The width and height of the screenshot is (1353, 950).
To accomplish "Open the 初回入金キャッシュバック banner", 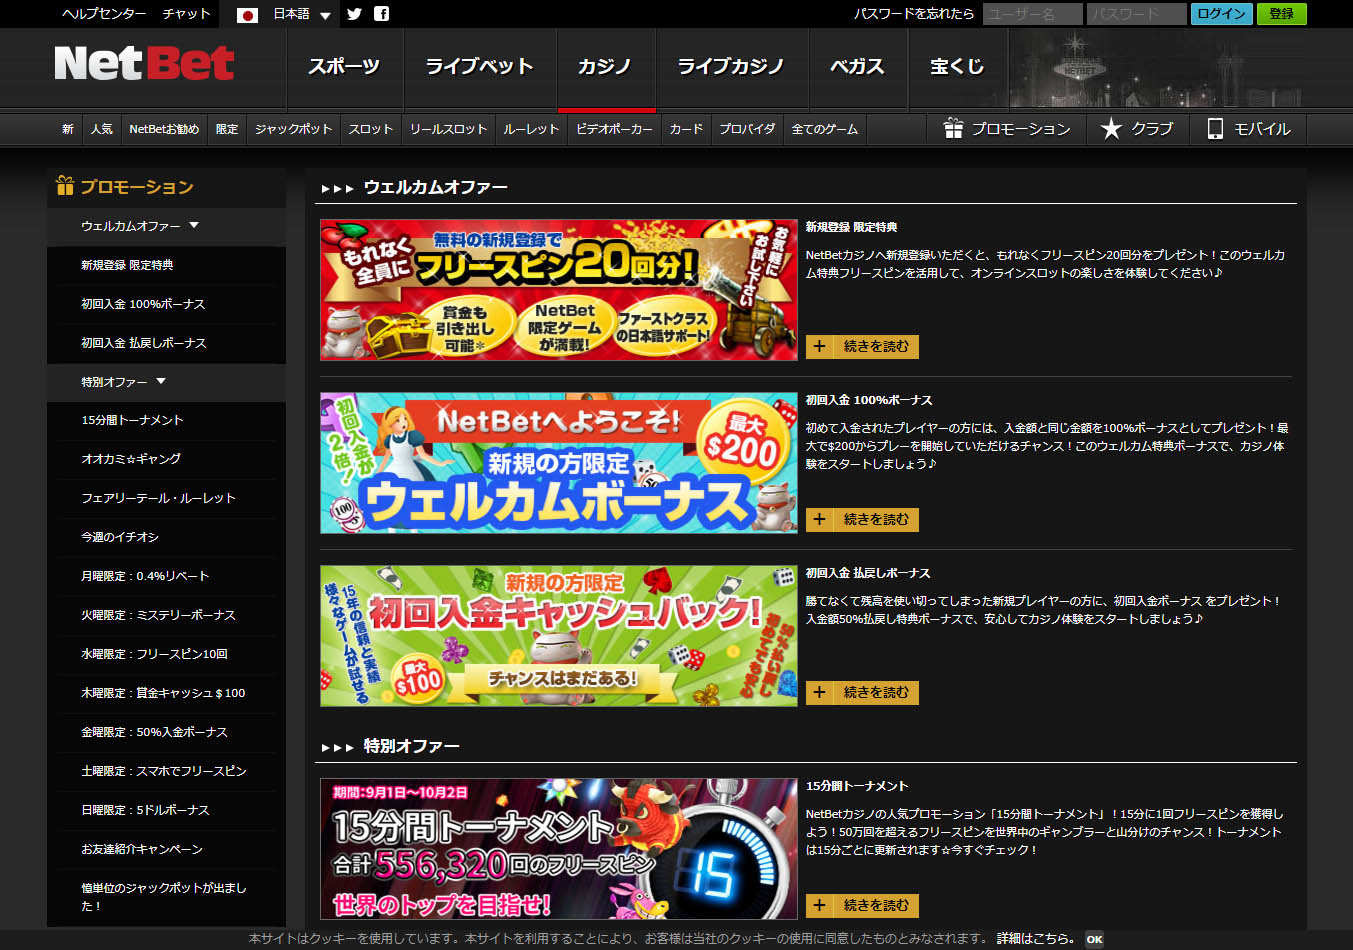I will [x=559, y=636].
